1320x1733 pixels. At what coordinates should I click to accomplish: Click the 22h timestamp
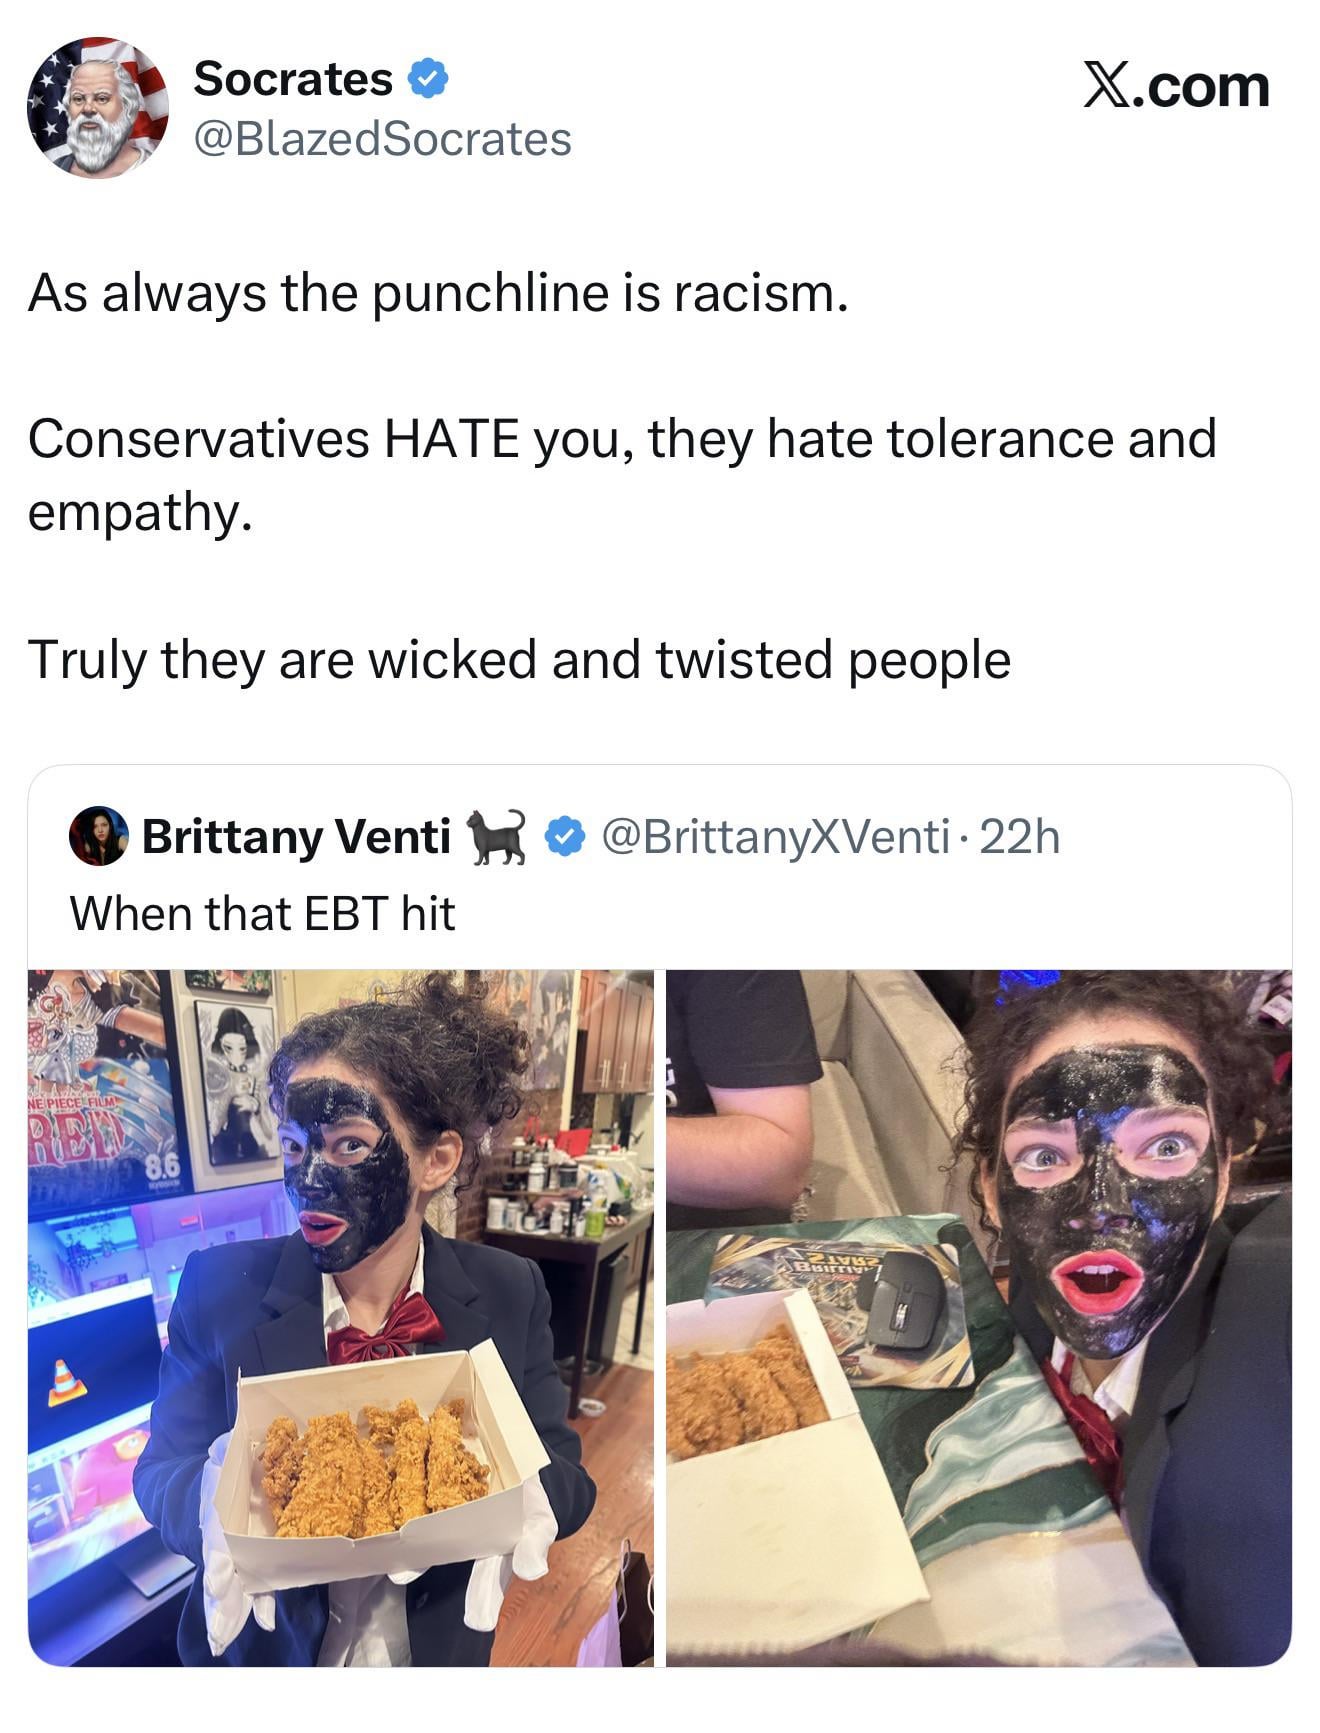1019,837
